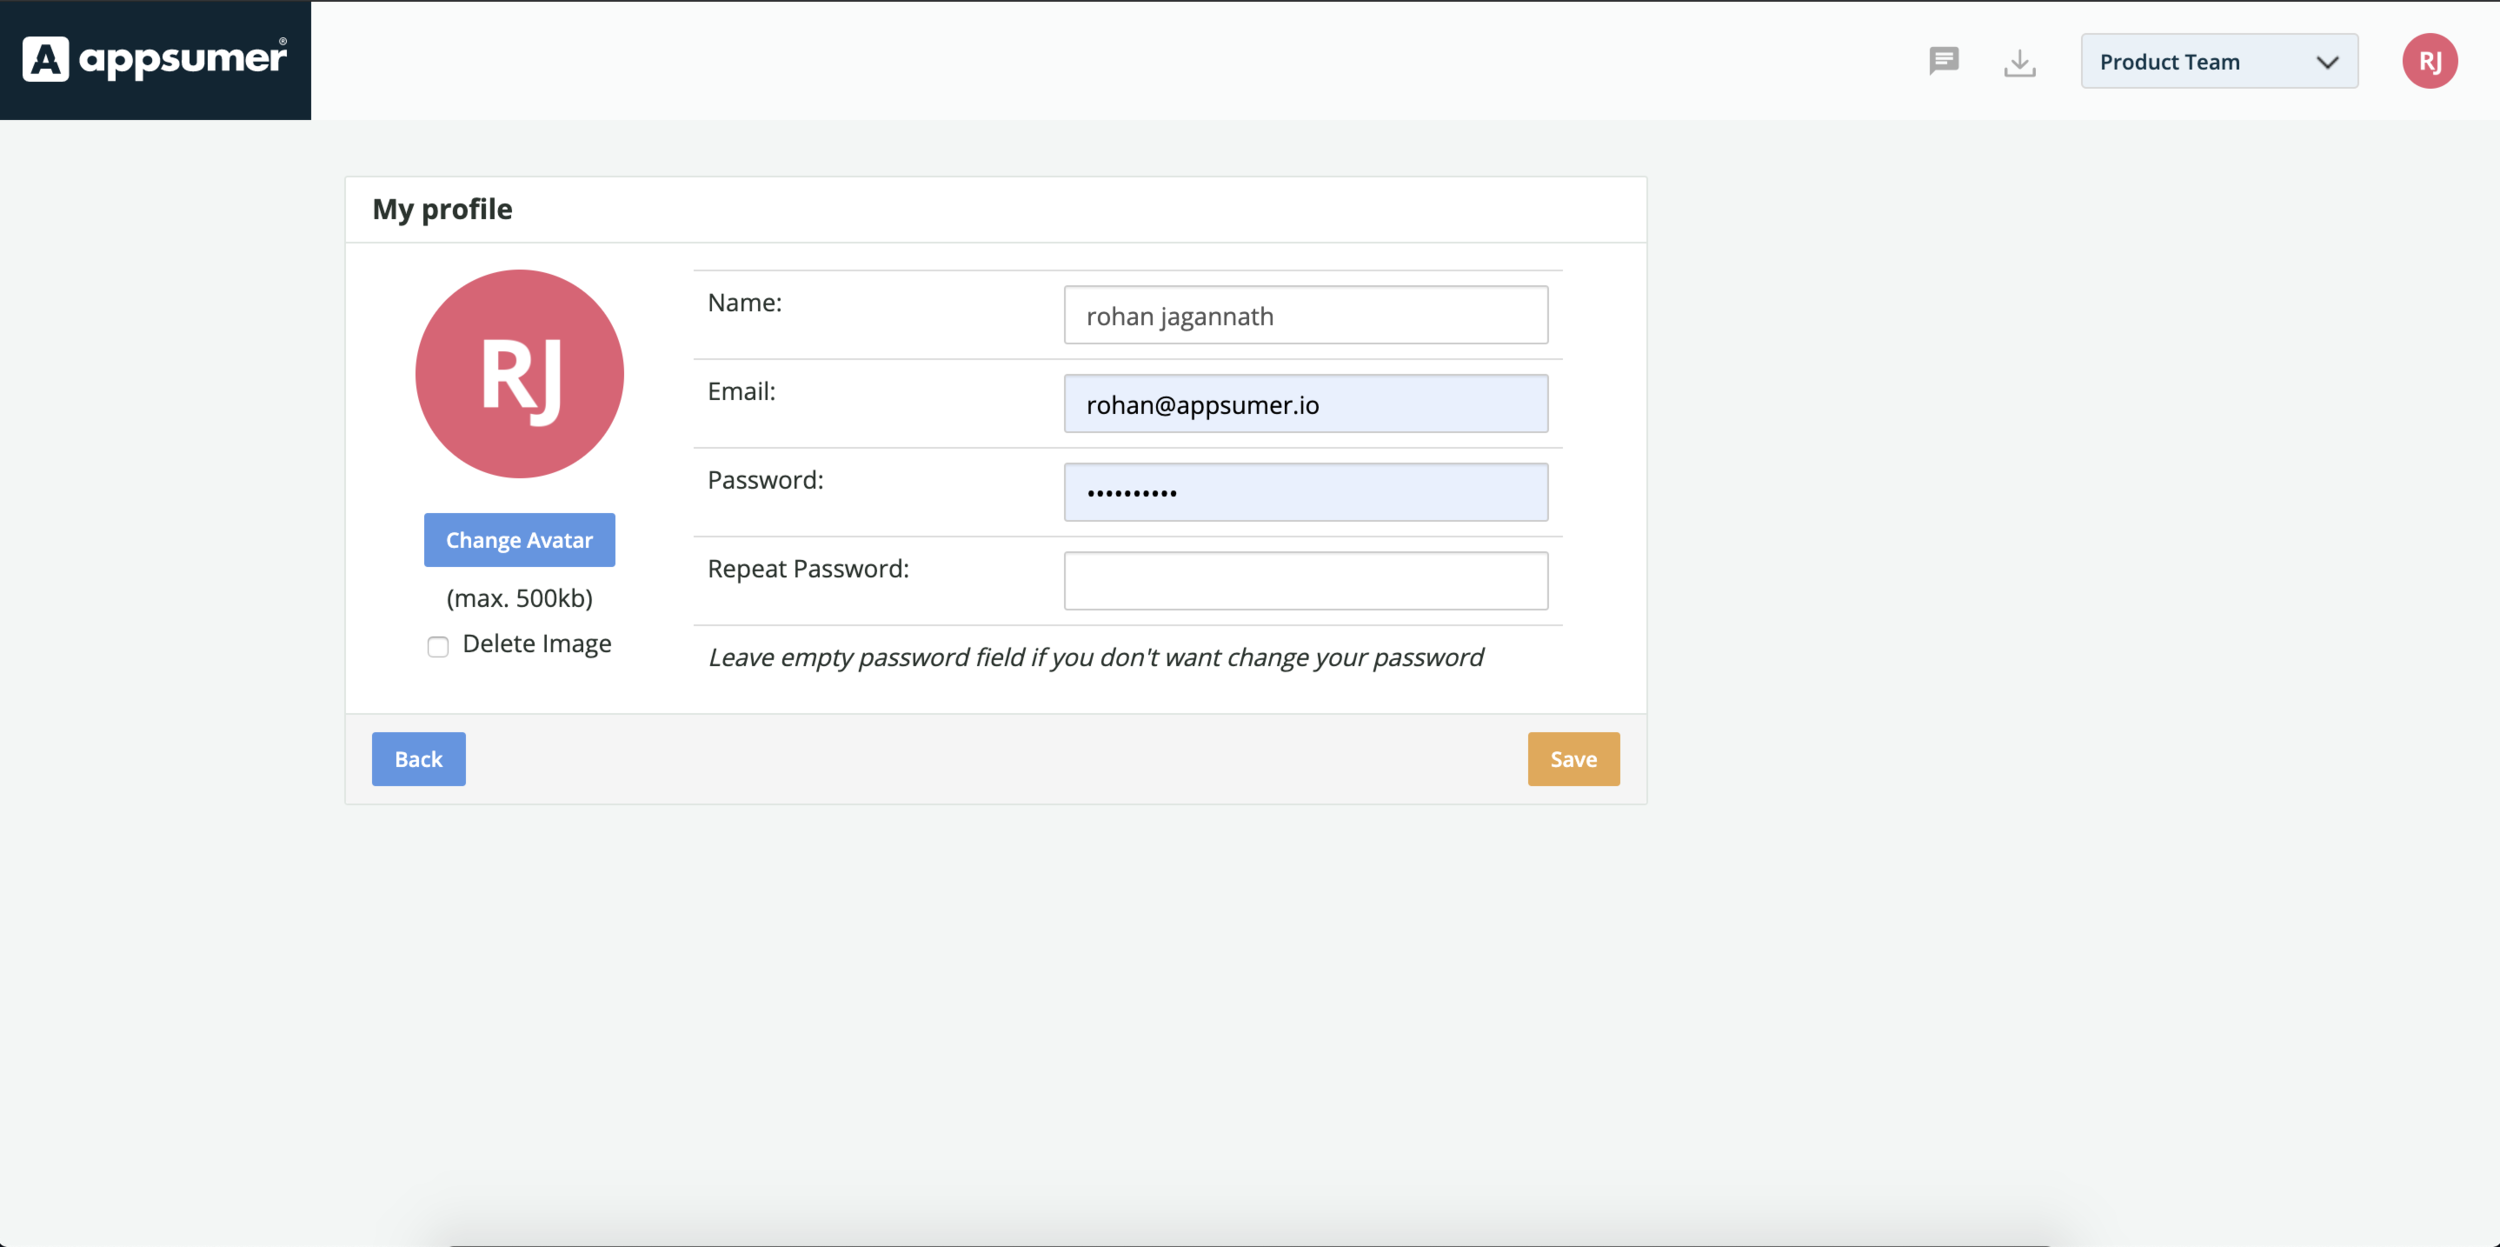Screen dimensions: 2500x1247
Task: Open the RJ user avatar menu
Action: tap(2429, 61)
